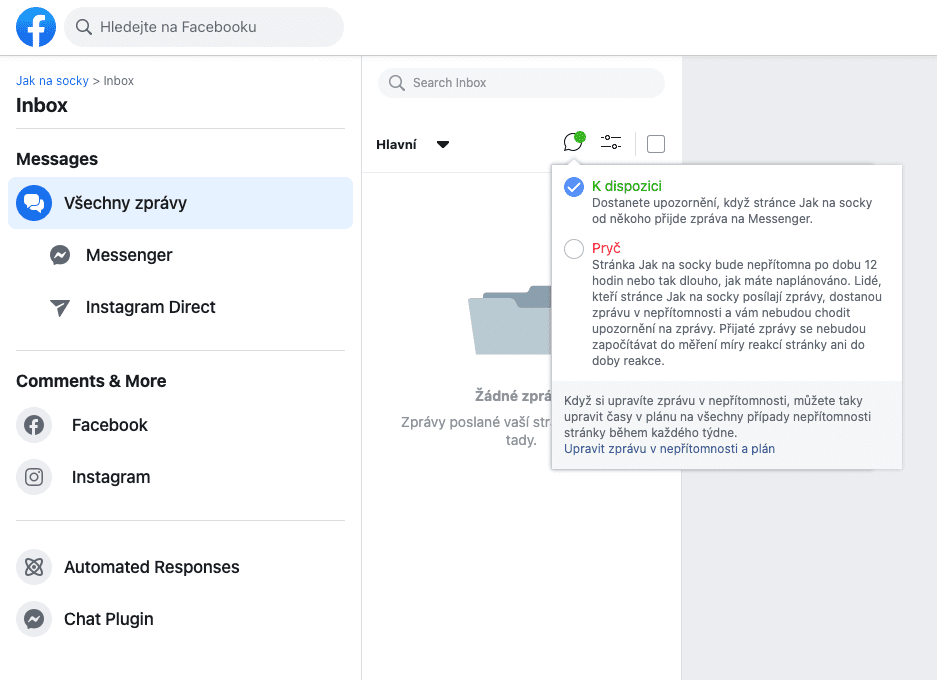Open Instagram Direct messages section

[150, 307]
